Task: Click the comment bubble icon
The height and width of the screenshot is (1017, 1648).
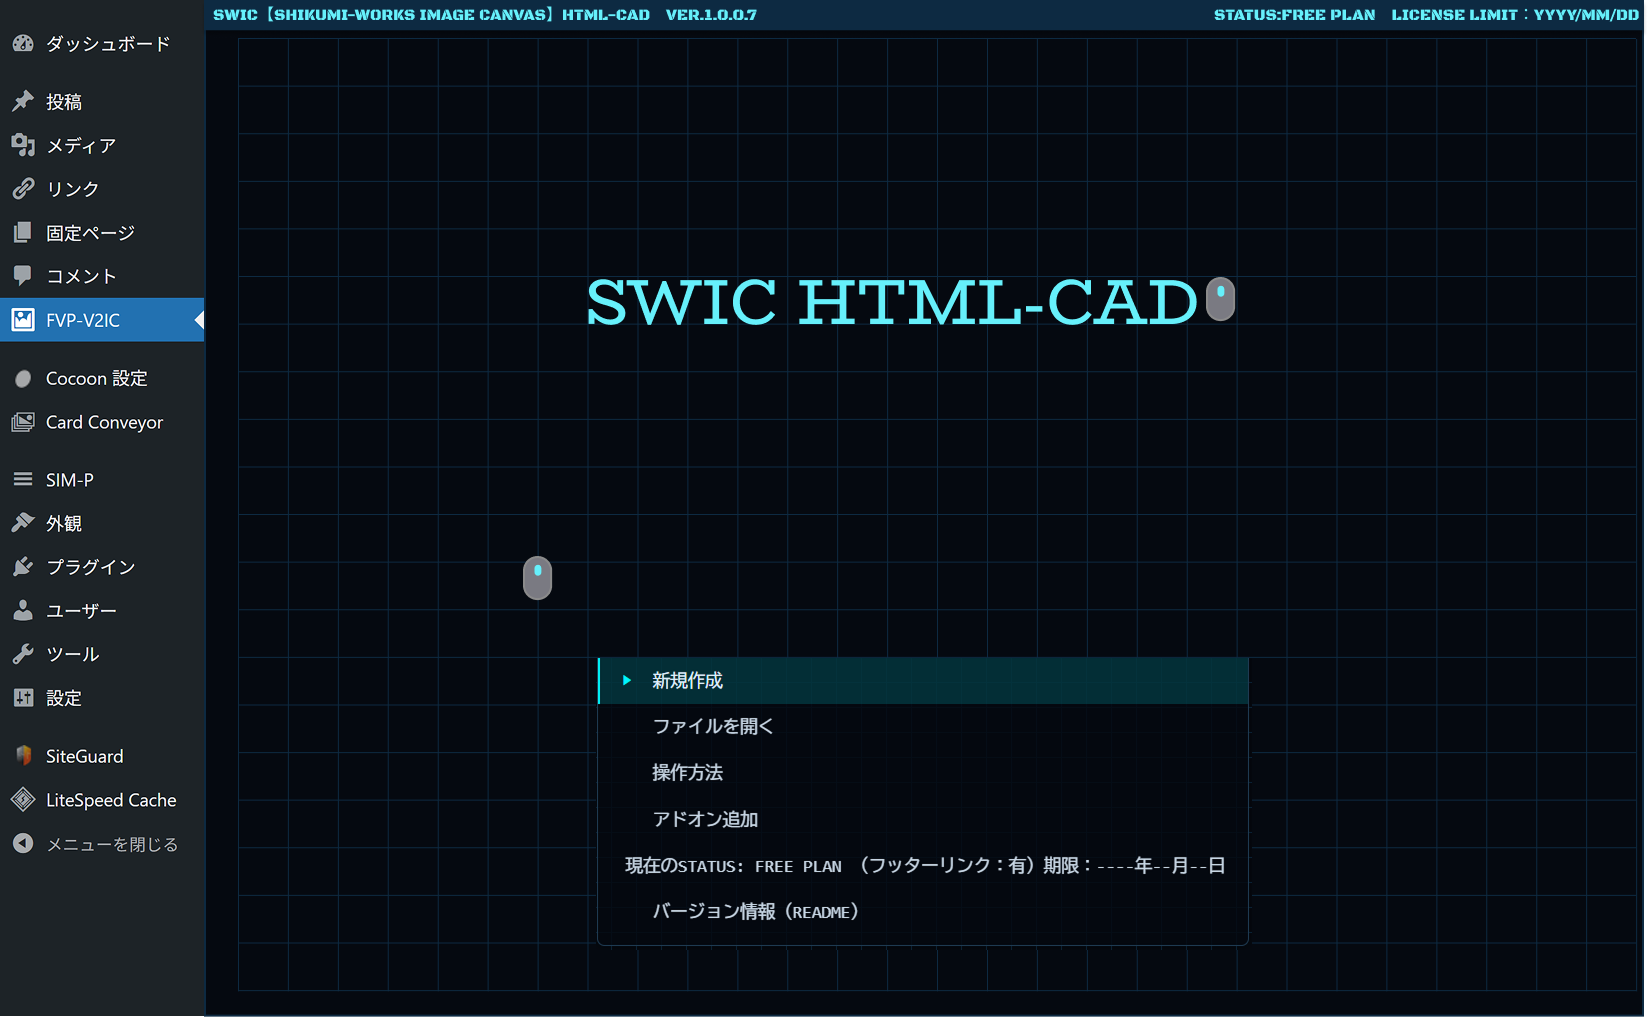Action: tap(23, 275)
